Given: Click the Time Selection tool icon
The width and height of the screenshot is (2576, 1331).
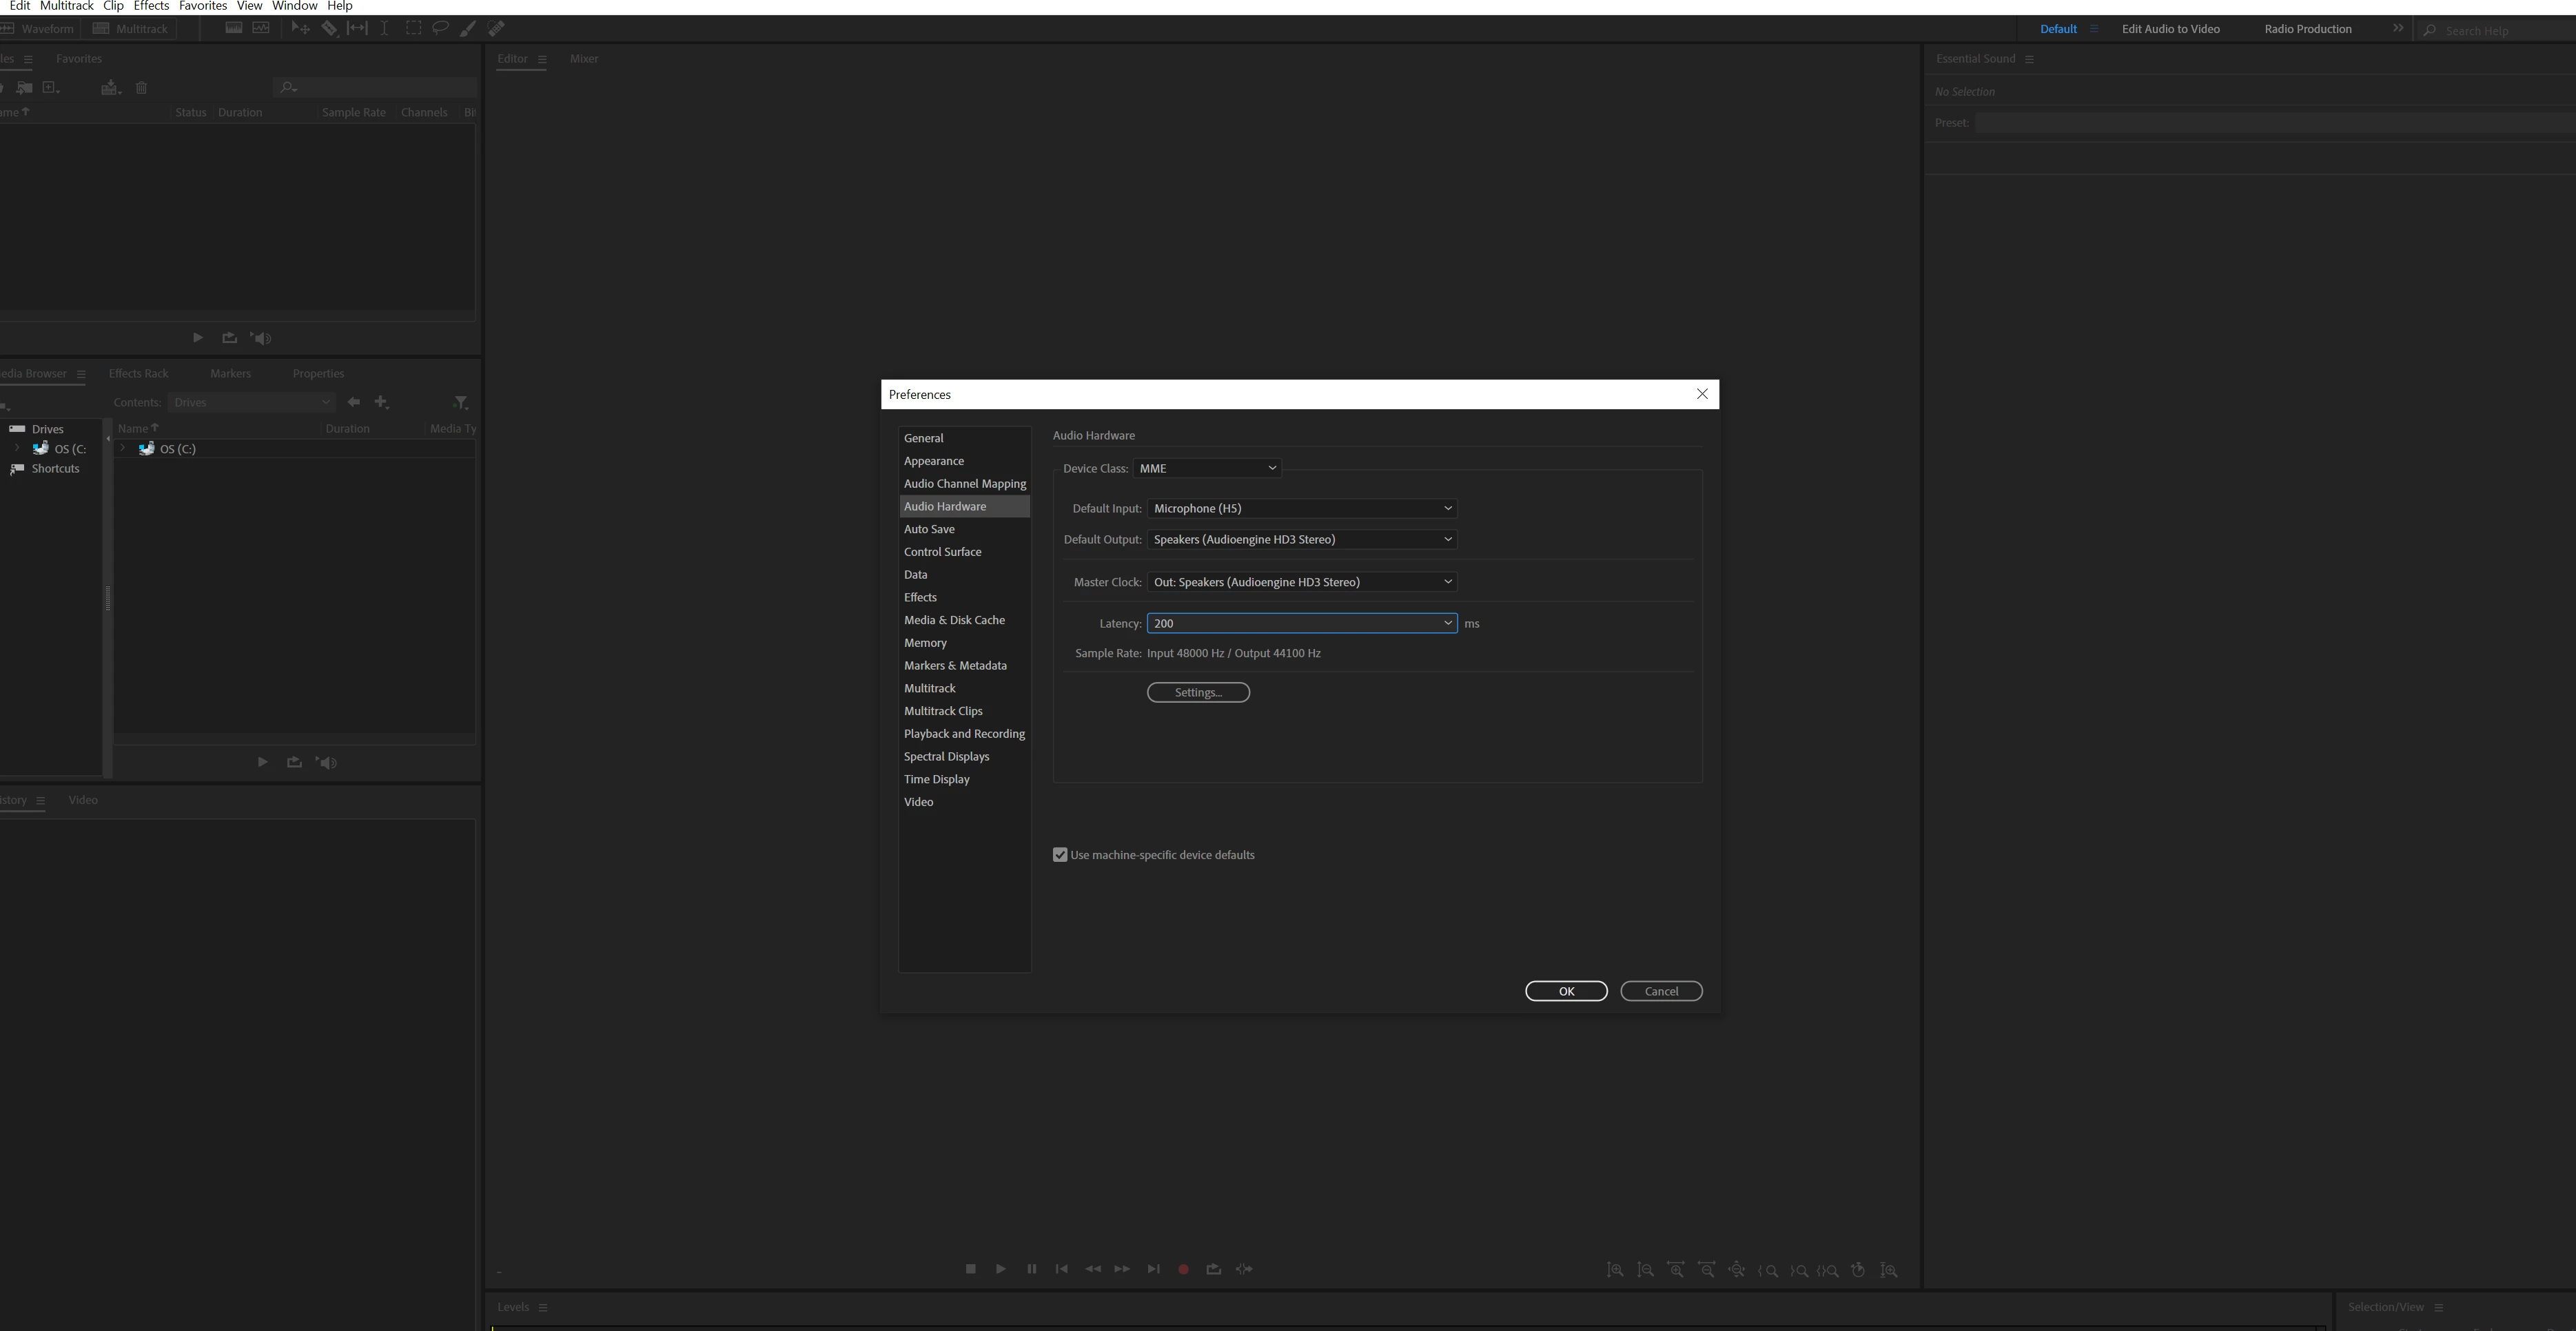Looking at the screenshot, I should point(384,29).
